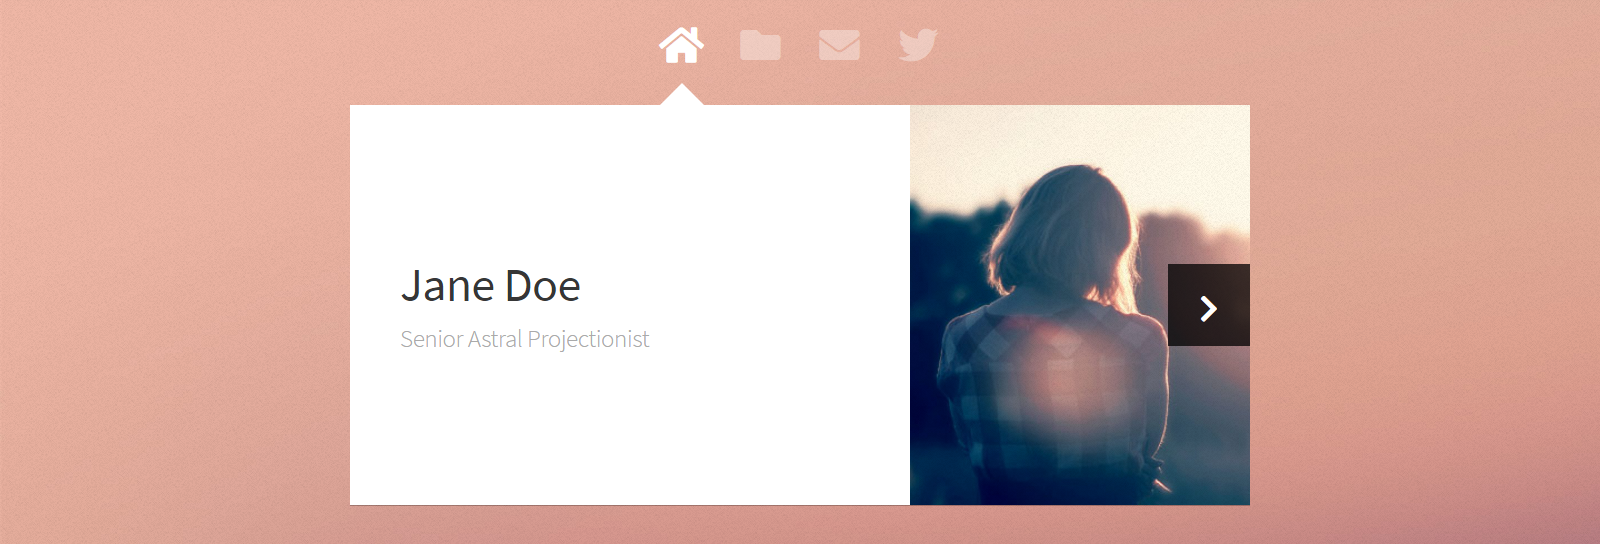Image resolution: width=1600 pixels, height=544 pixels.
Task: Click the woman's hair in the portrait
Action: click(x=1065, y=230)
